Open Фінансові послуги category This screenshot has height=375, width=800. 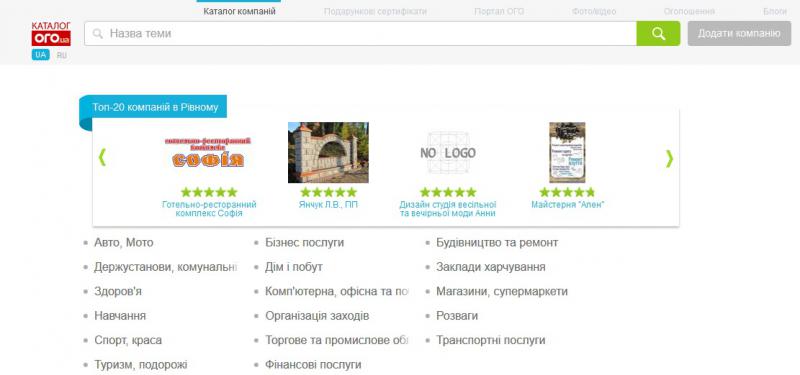tap(313, 365)
